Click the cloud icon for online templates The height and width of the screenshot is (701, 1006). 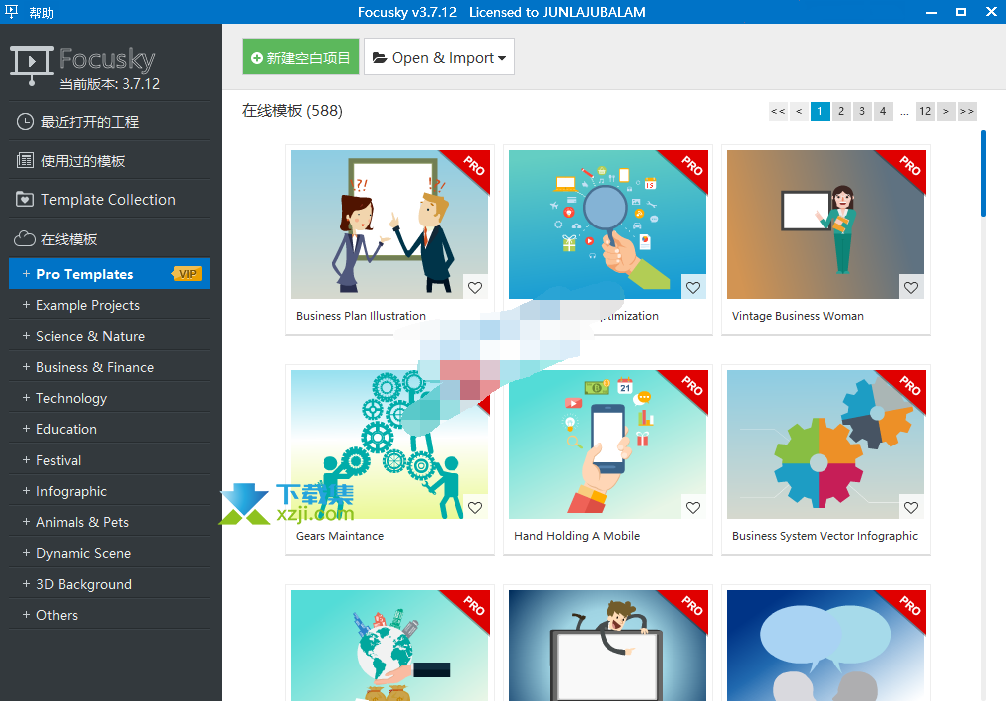point(25,239)
